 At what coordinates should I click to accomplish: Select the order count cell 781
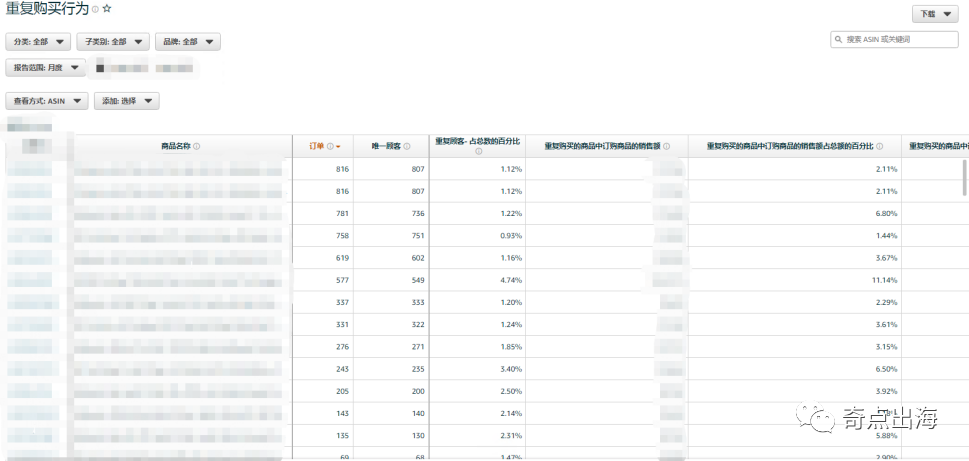342,213
